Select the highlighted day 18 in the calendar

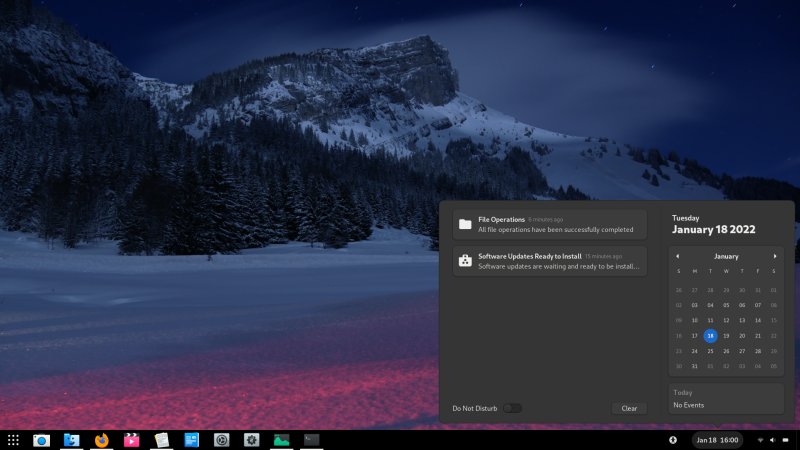point(710,336)
